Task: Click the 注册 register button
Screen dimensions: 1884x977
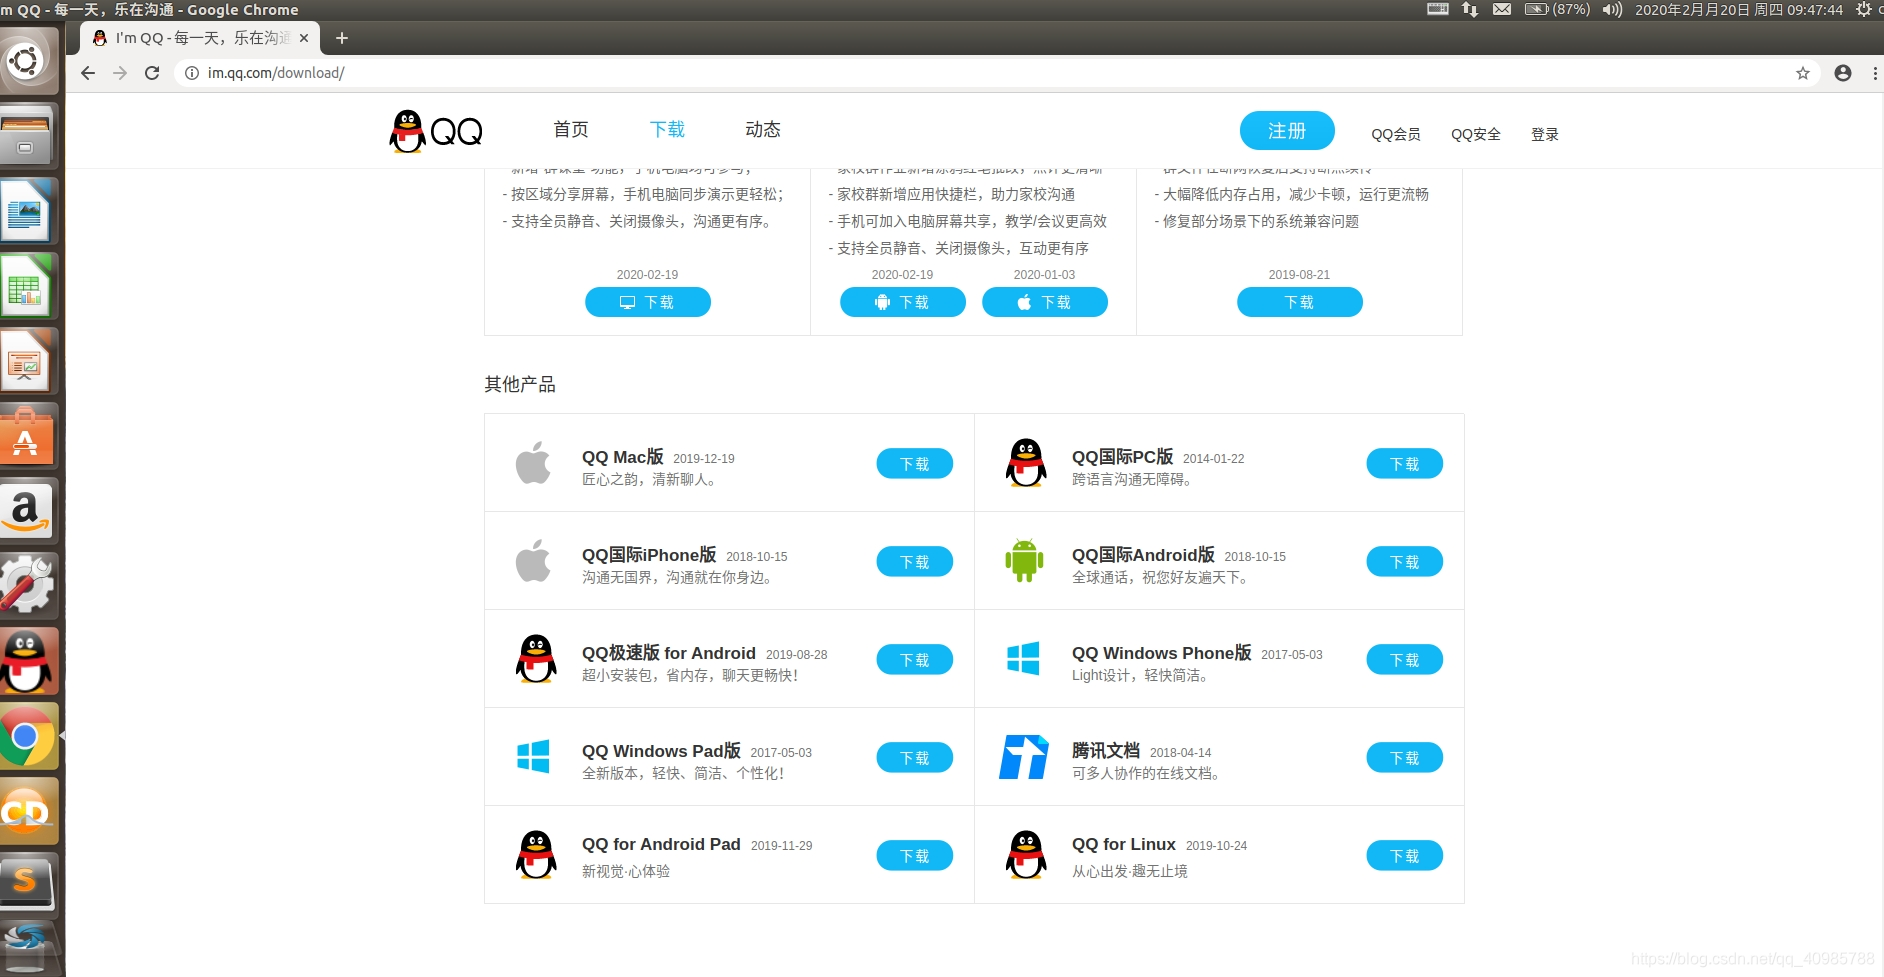Action: (x=1287, y=131)
